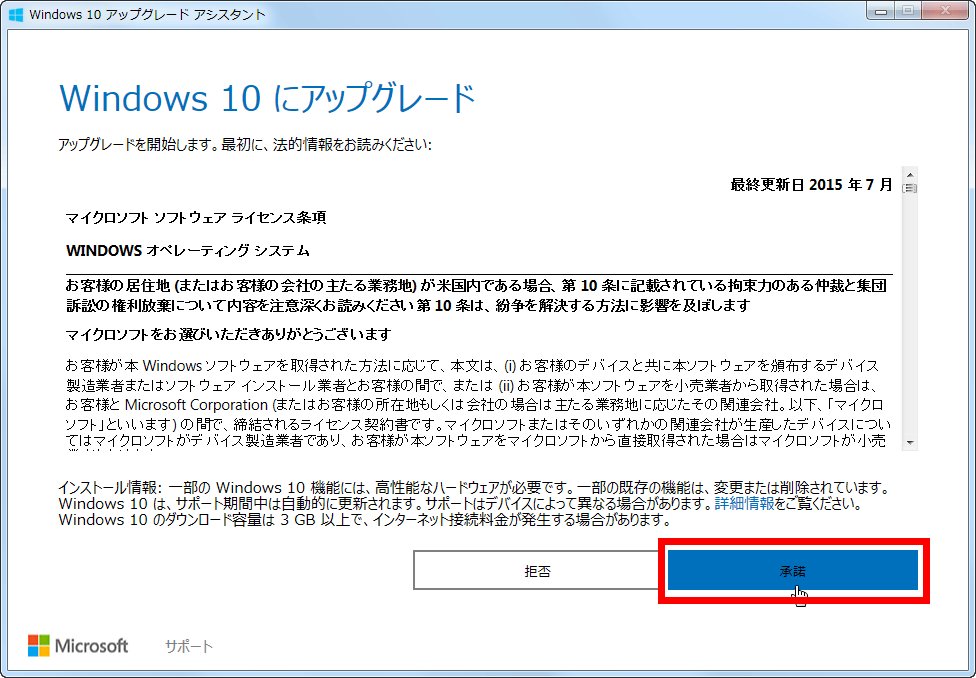Viewport: 976px width, 678px height.
Task: Click the アップグレードを開始します intro text
Action: point(245,145)
